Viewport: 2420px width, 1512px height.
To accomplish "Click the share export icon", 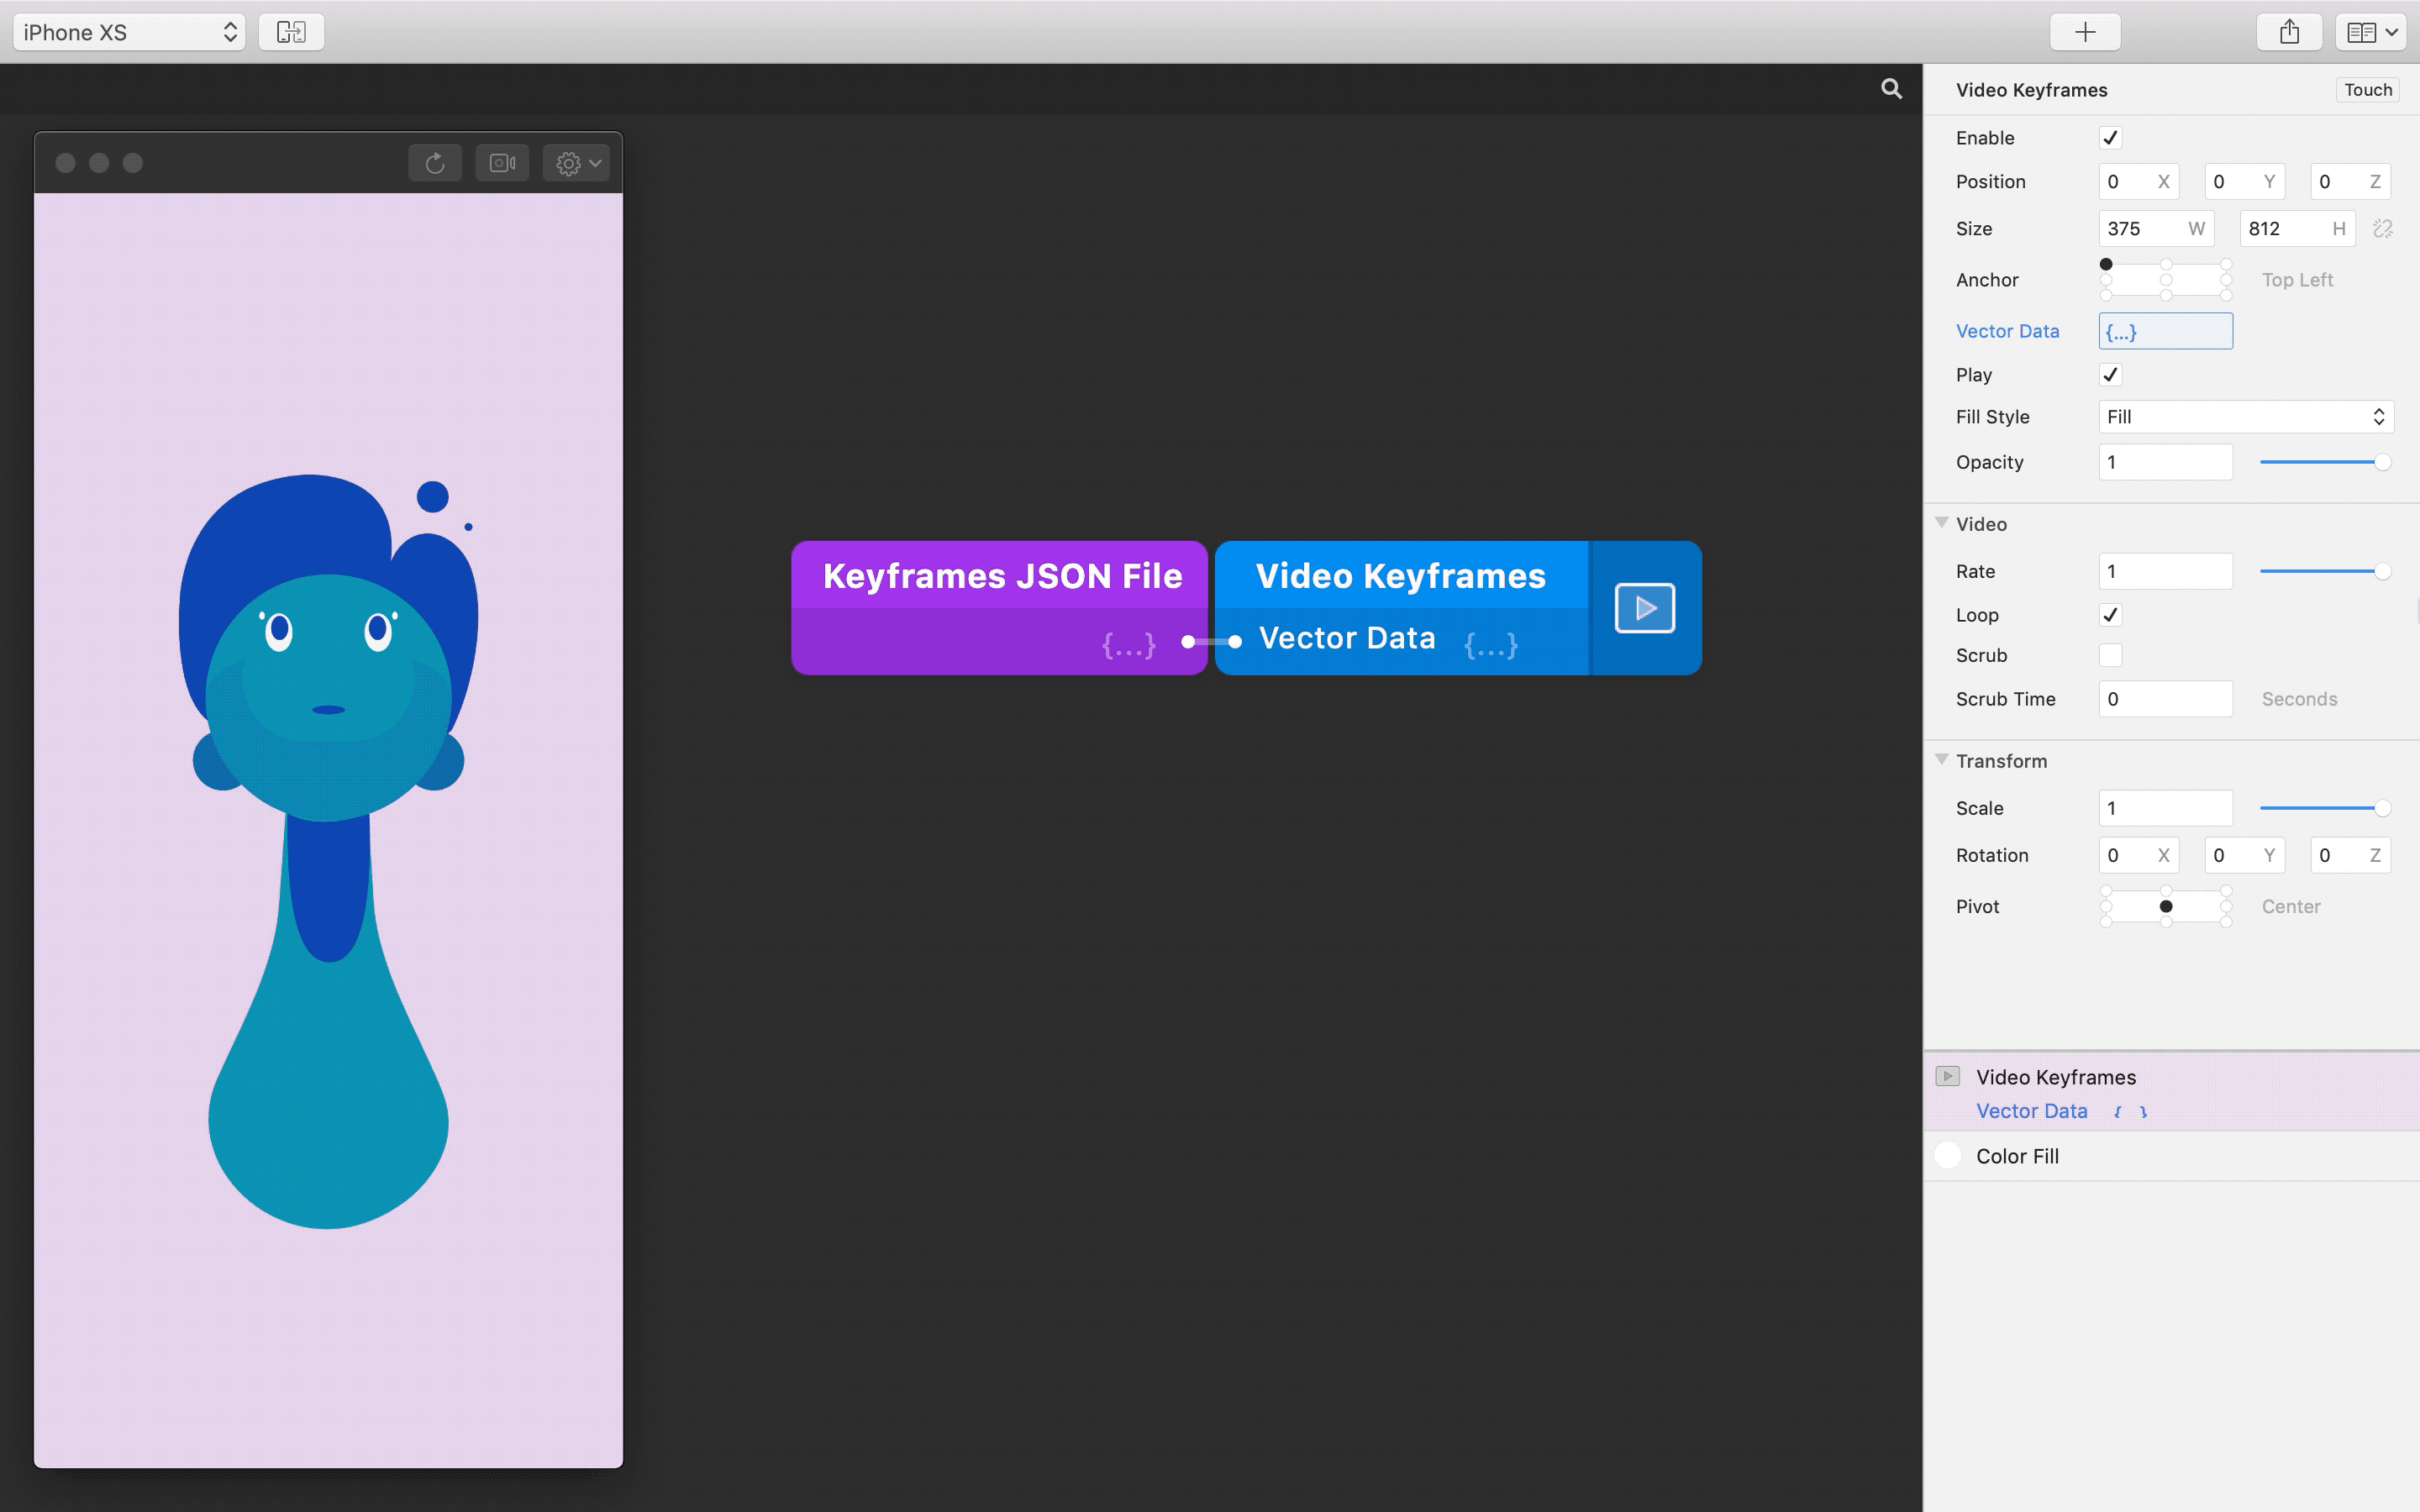I will [2289, 32].
